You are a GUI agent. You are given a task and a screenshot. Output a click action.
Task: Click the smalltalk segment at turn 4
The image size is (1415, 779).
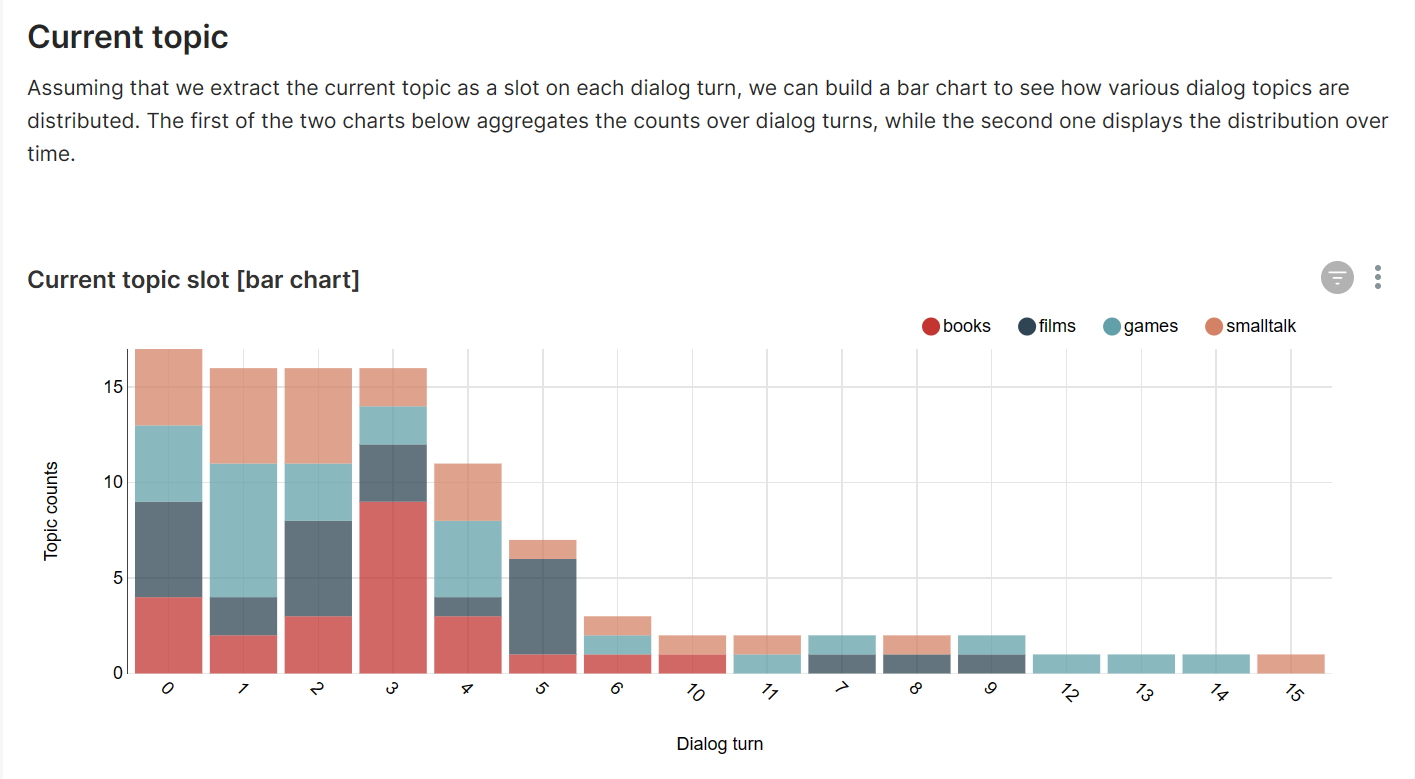click(468, 492)
